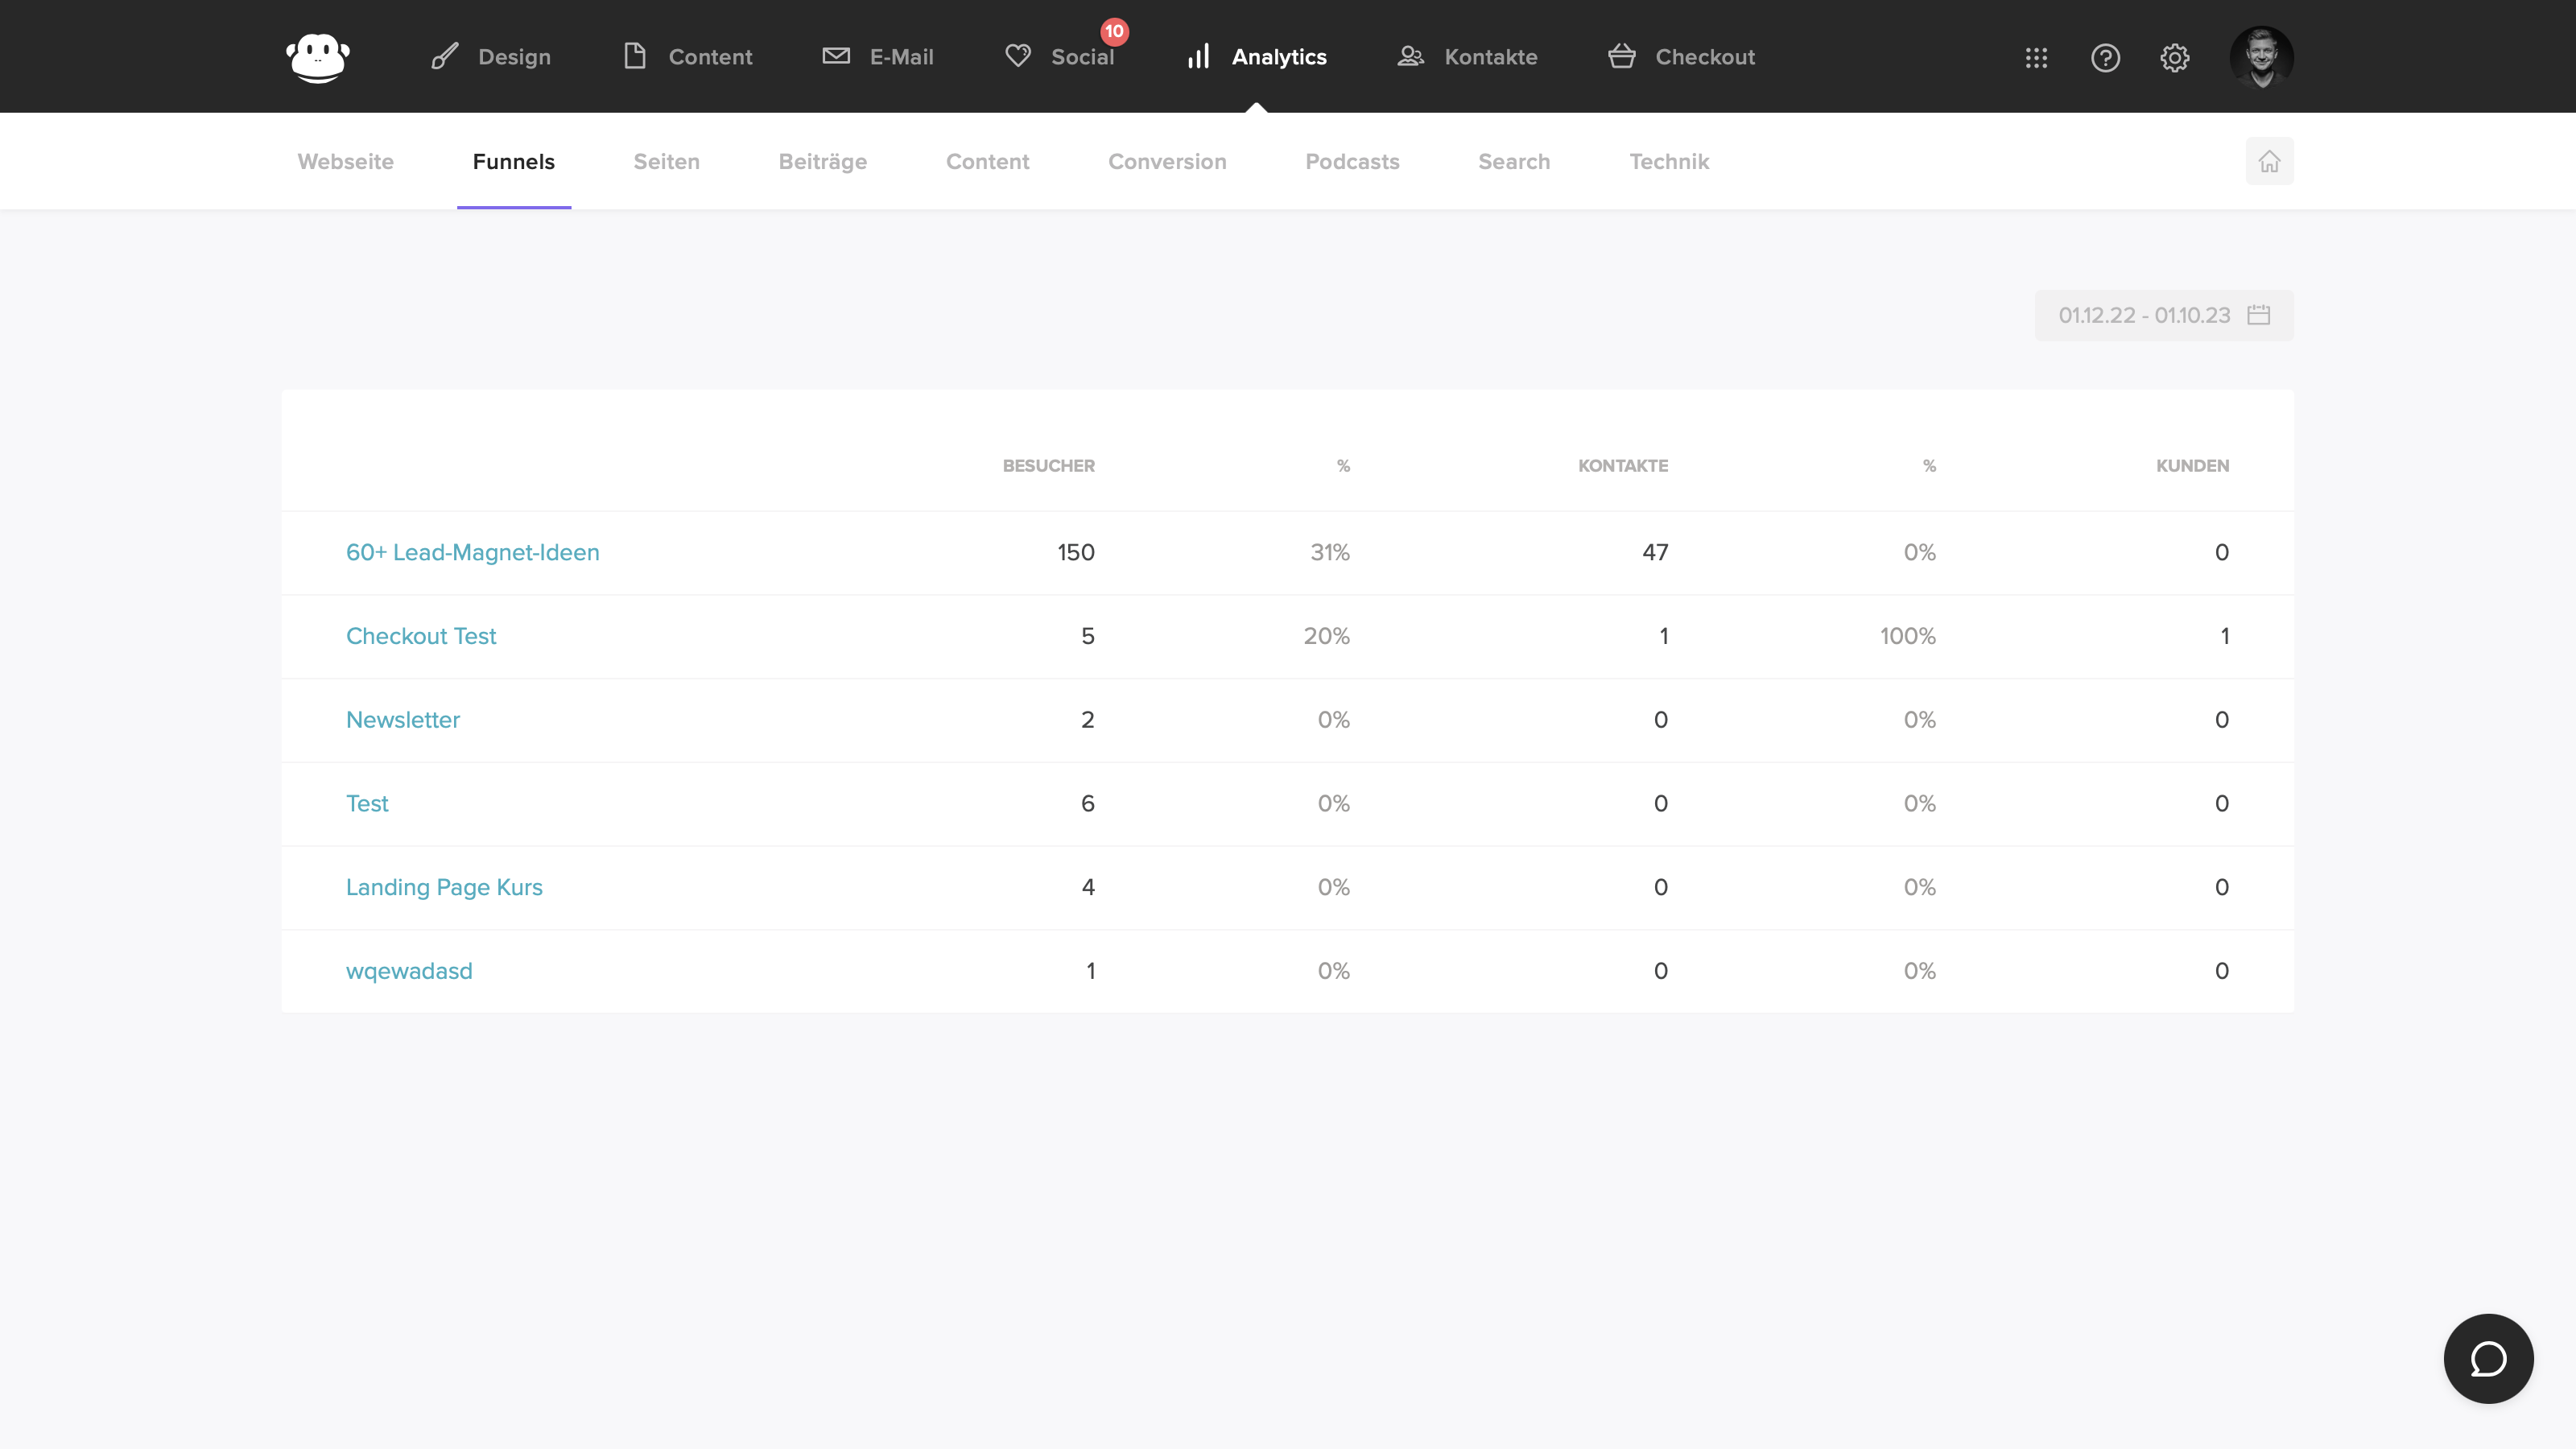Image resolution: width=2576 pixels, height=1449 pixels.
Task: Open the Checkout Test funnel
Action: pyautogui.click(x=421, y=636)
